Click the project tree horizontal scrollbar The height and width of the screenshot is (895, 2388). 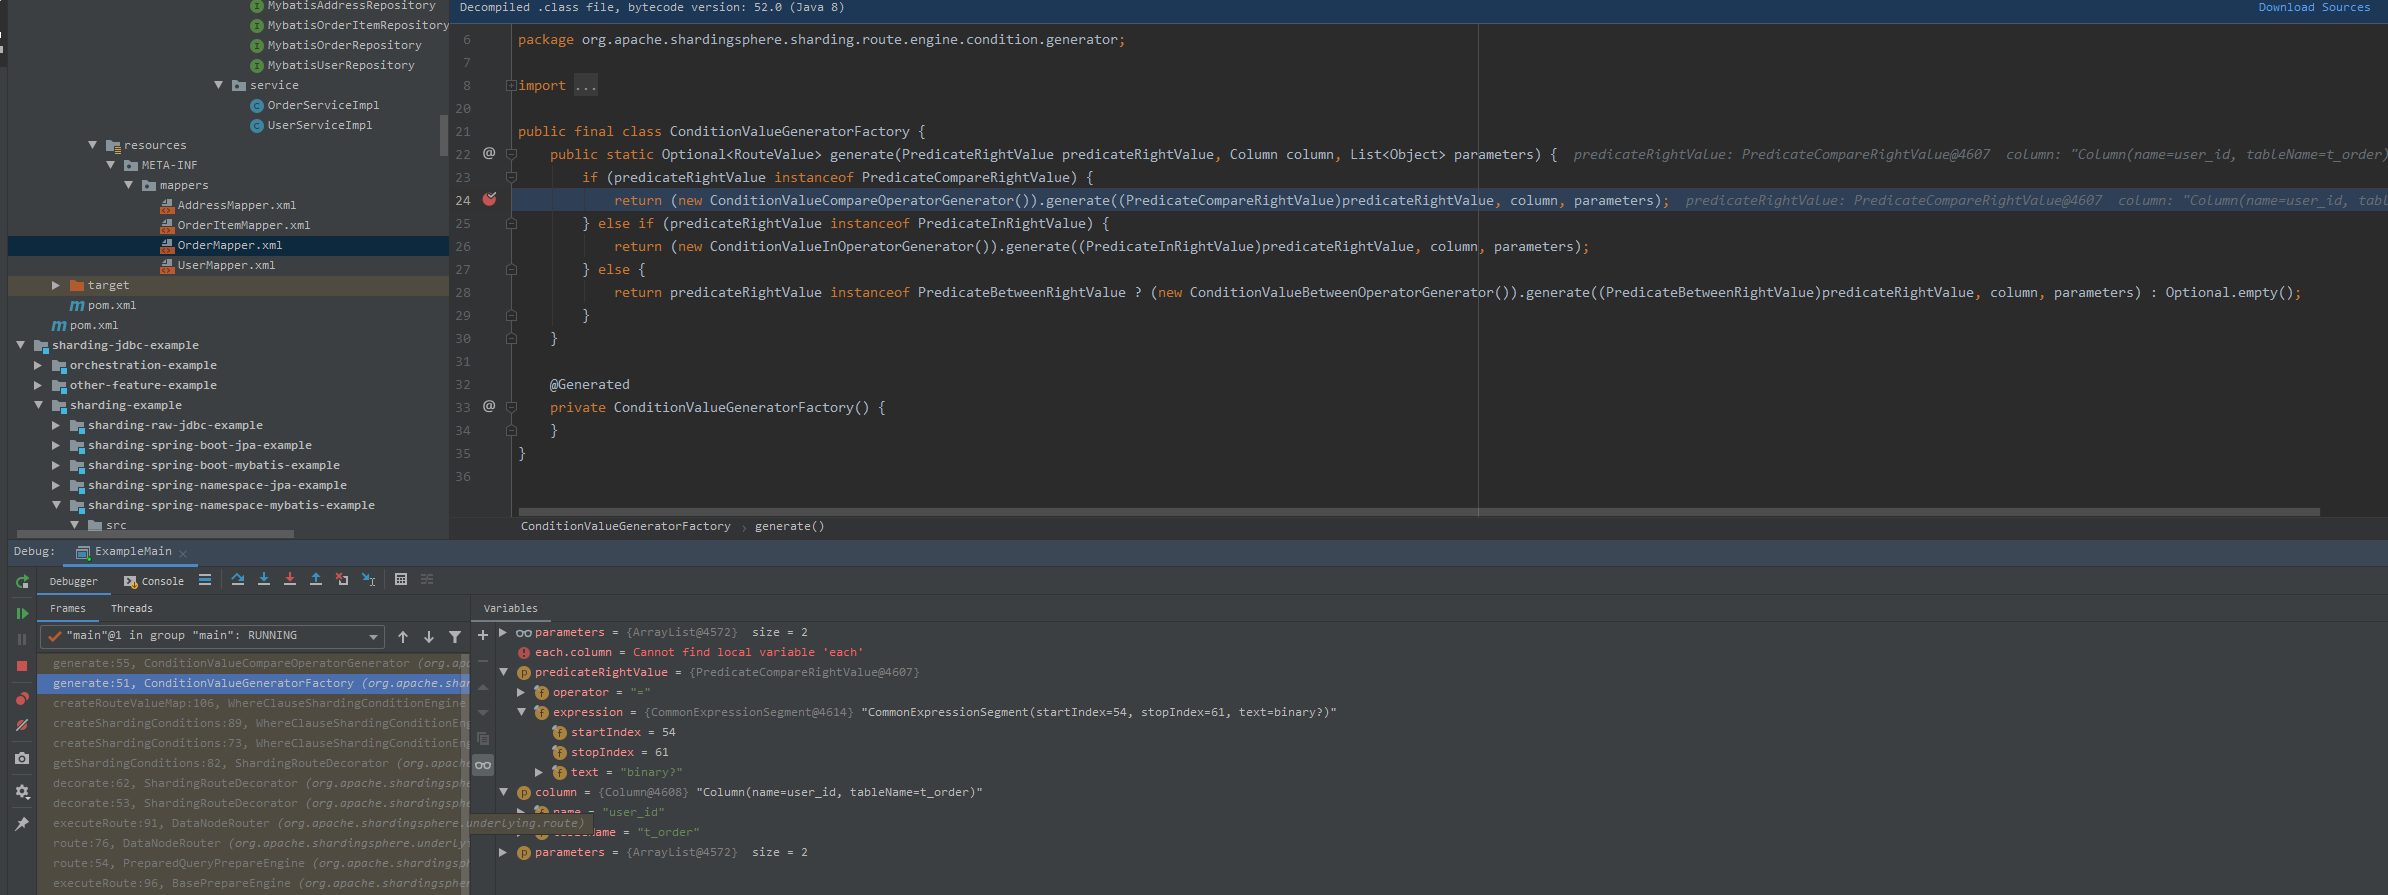click(x=156, y=533)
